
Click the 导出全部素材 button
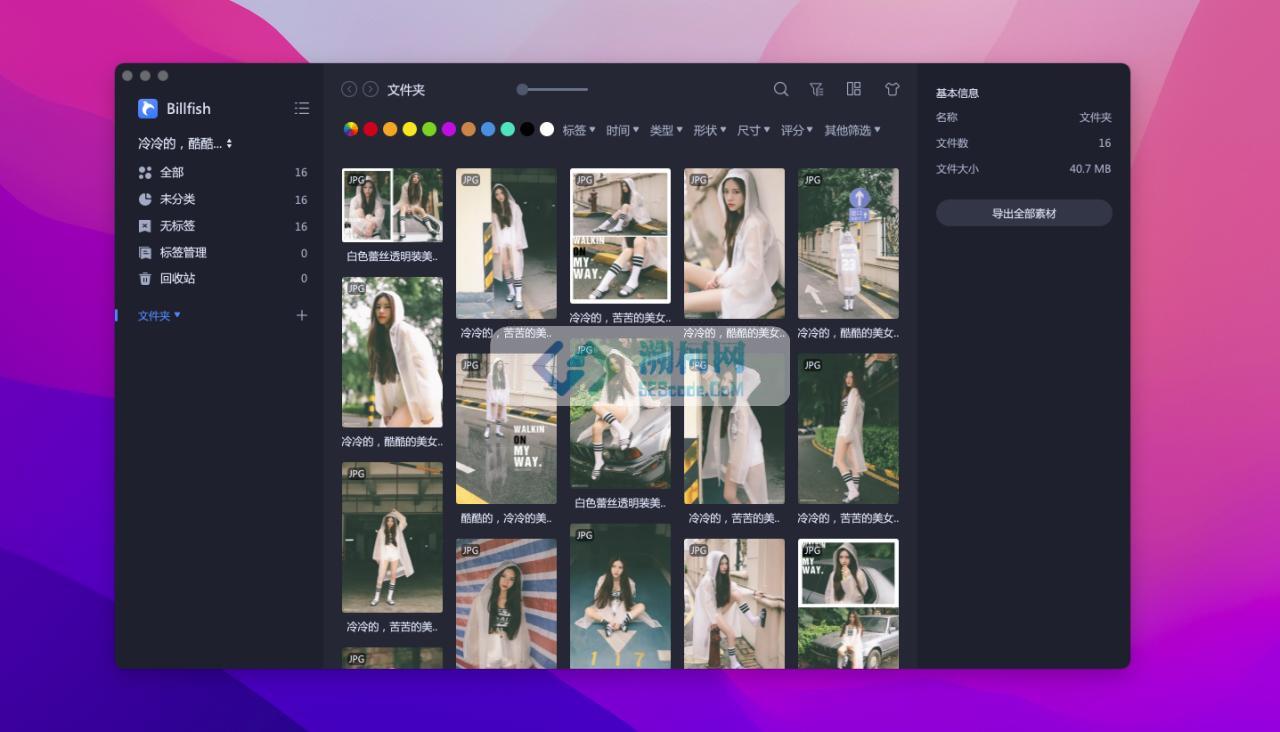click(x=1024, y=213)
